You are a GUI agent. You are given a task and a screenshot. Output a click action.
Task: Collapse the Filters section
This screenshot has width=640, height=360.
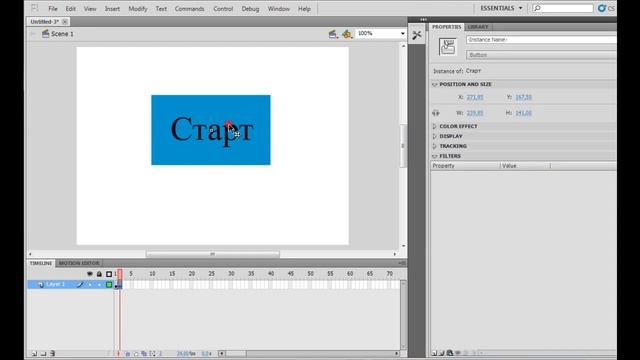[x=434, y=156]
